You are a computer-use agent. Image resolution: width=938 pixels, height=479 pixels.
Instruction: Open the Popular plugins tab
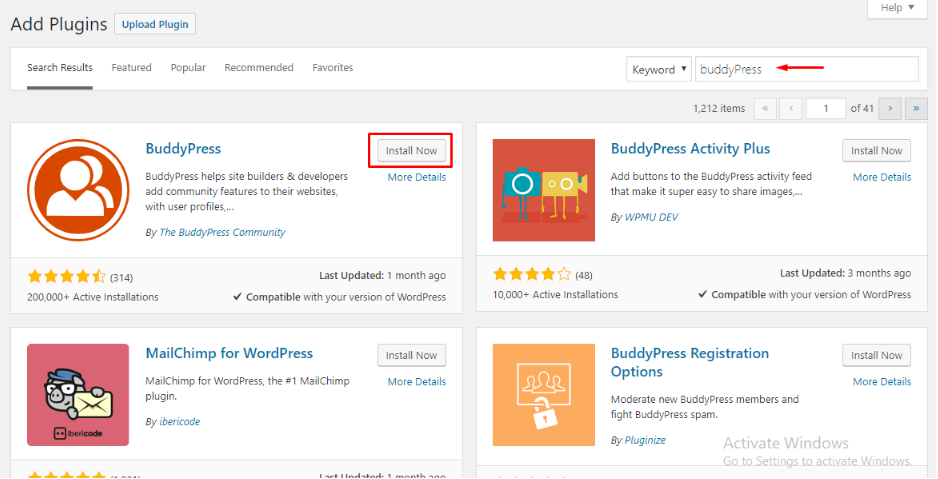point(188,68)
